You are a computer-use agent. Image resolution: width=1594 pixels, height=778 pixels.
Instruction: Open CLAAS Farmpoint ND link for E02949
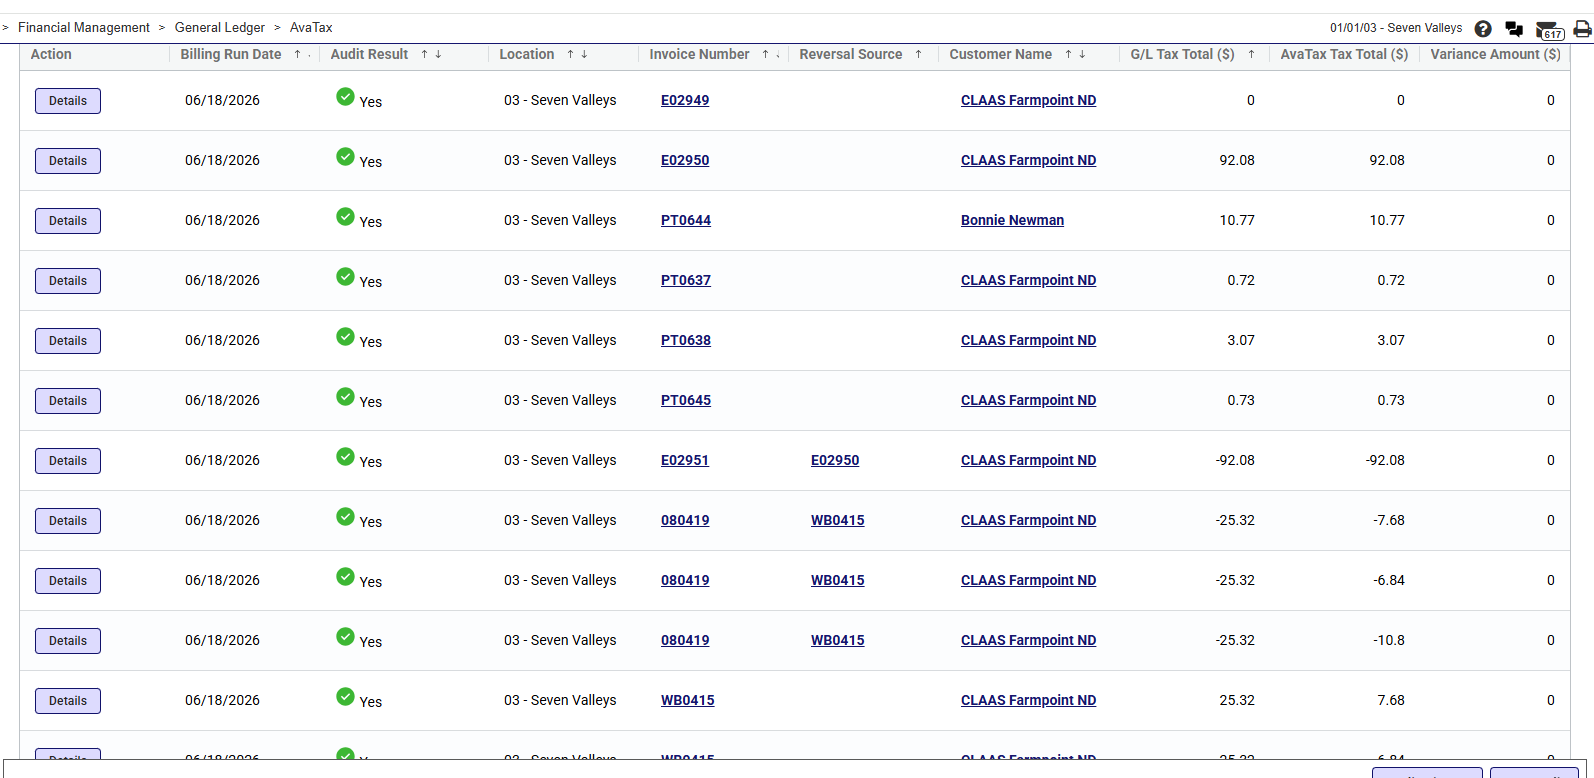pyautogui.click(x=1028, y=101)
